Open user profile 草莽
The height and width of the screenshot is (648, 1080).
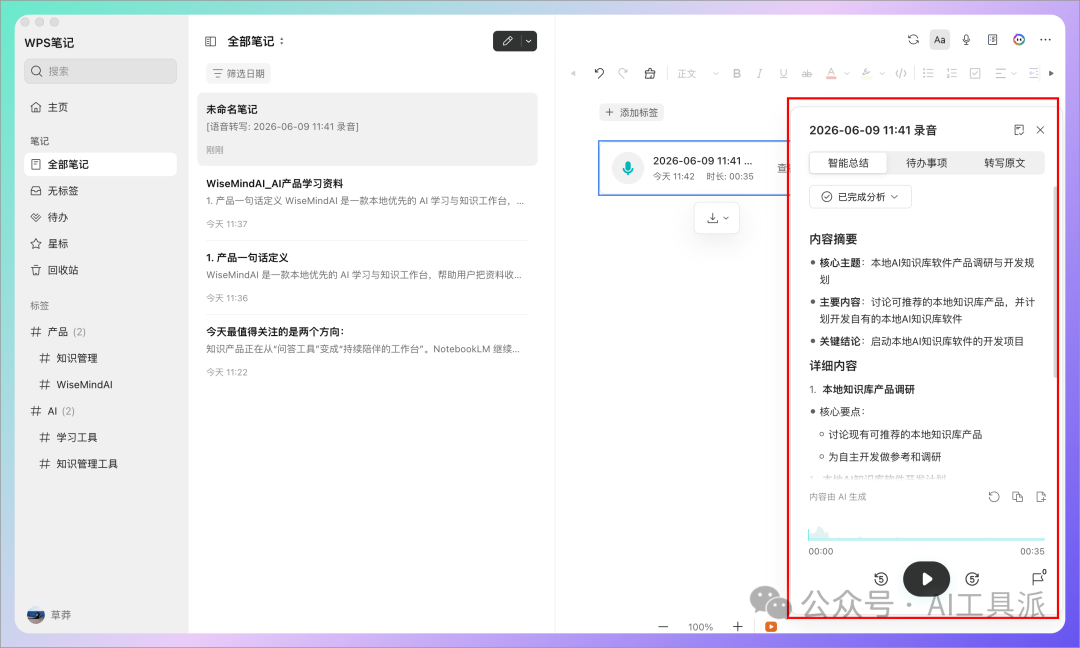click(50, 615)
